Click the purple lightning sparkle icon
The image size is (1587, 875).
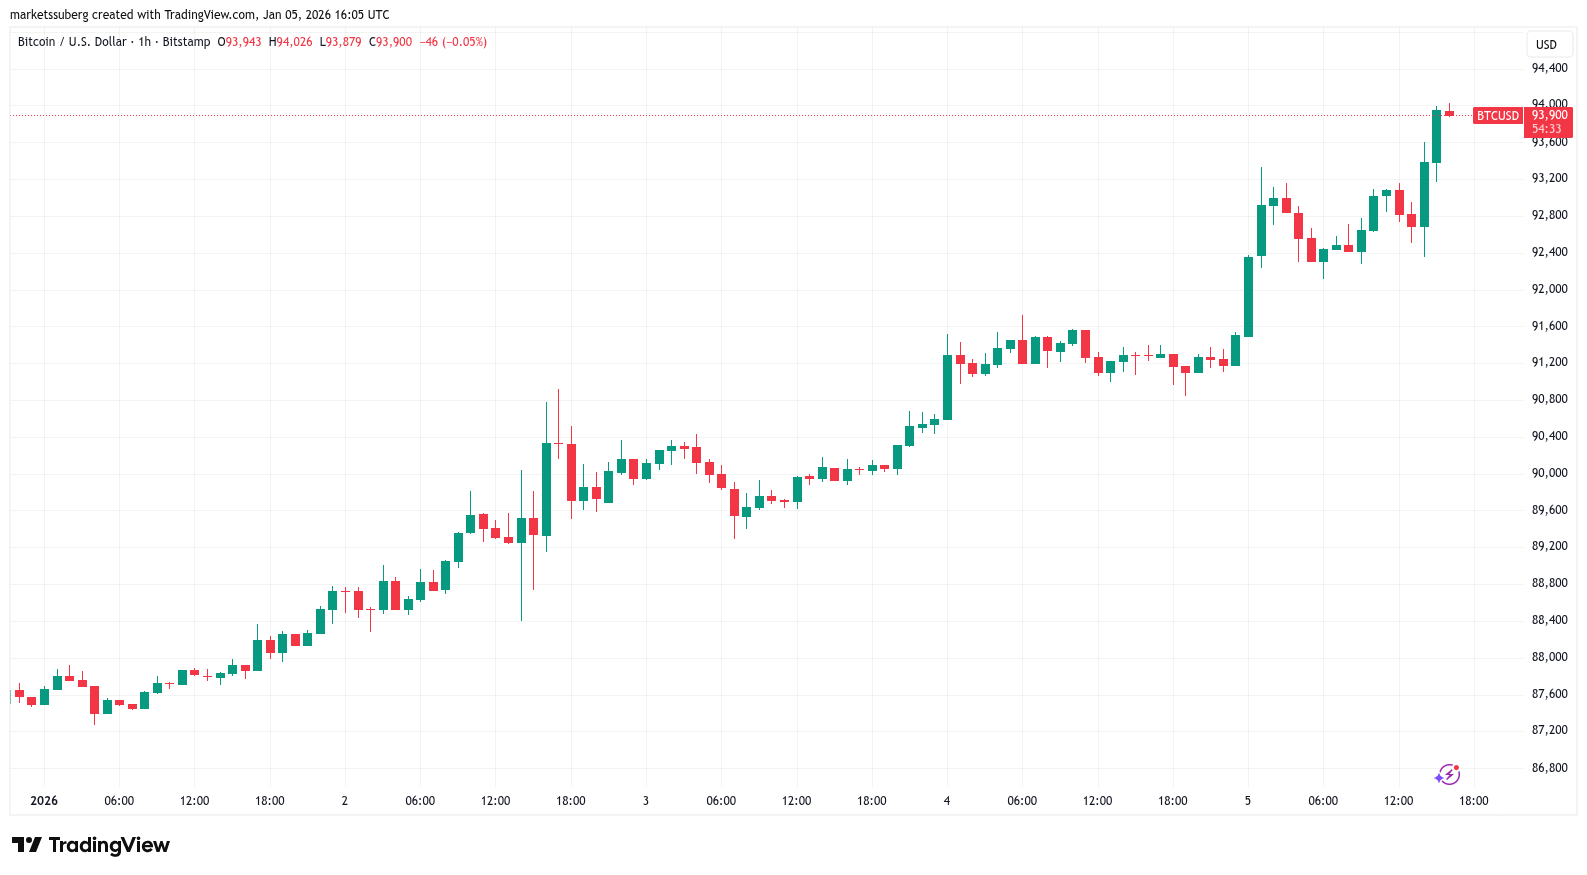click(1447, 774)
